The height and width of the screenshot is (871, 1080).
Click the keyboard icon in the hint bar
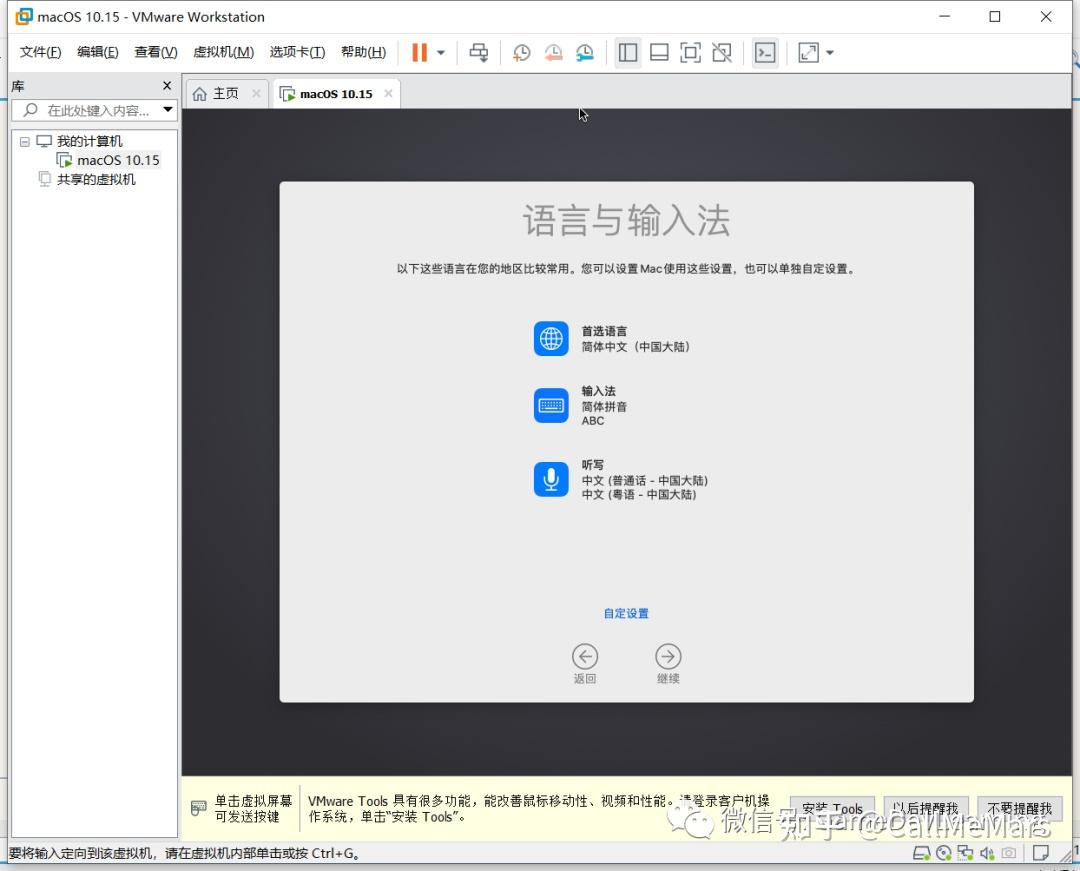[198, 808]
